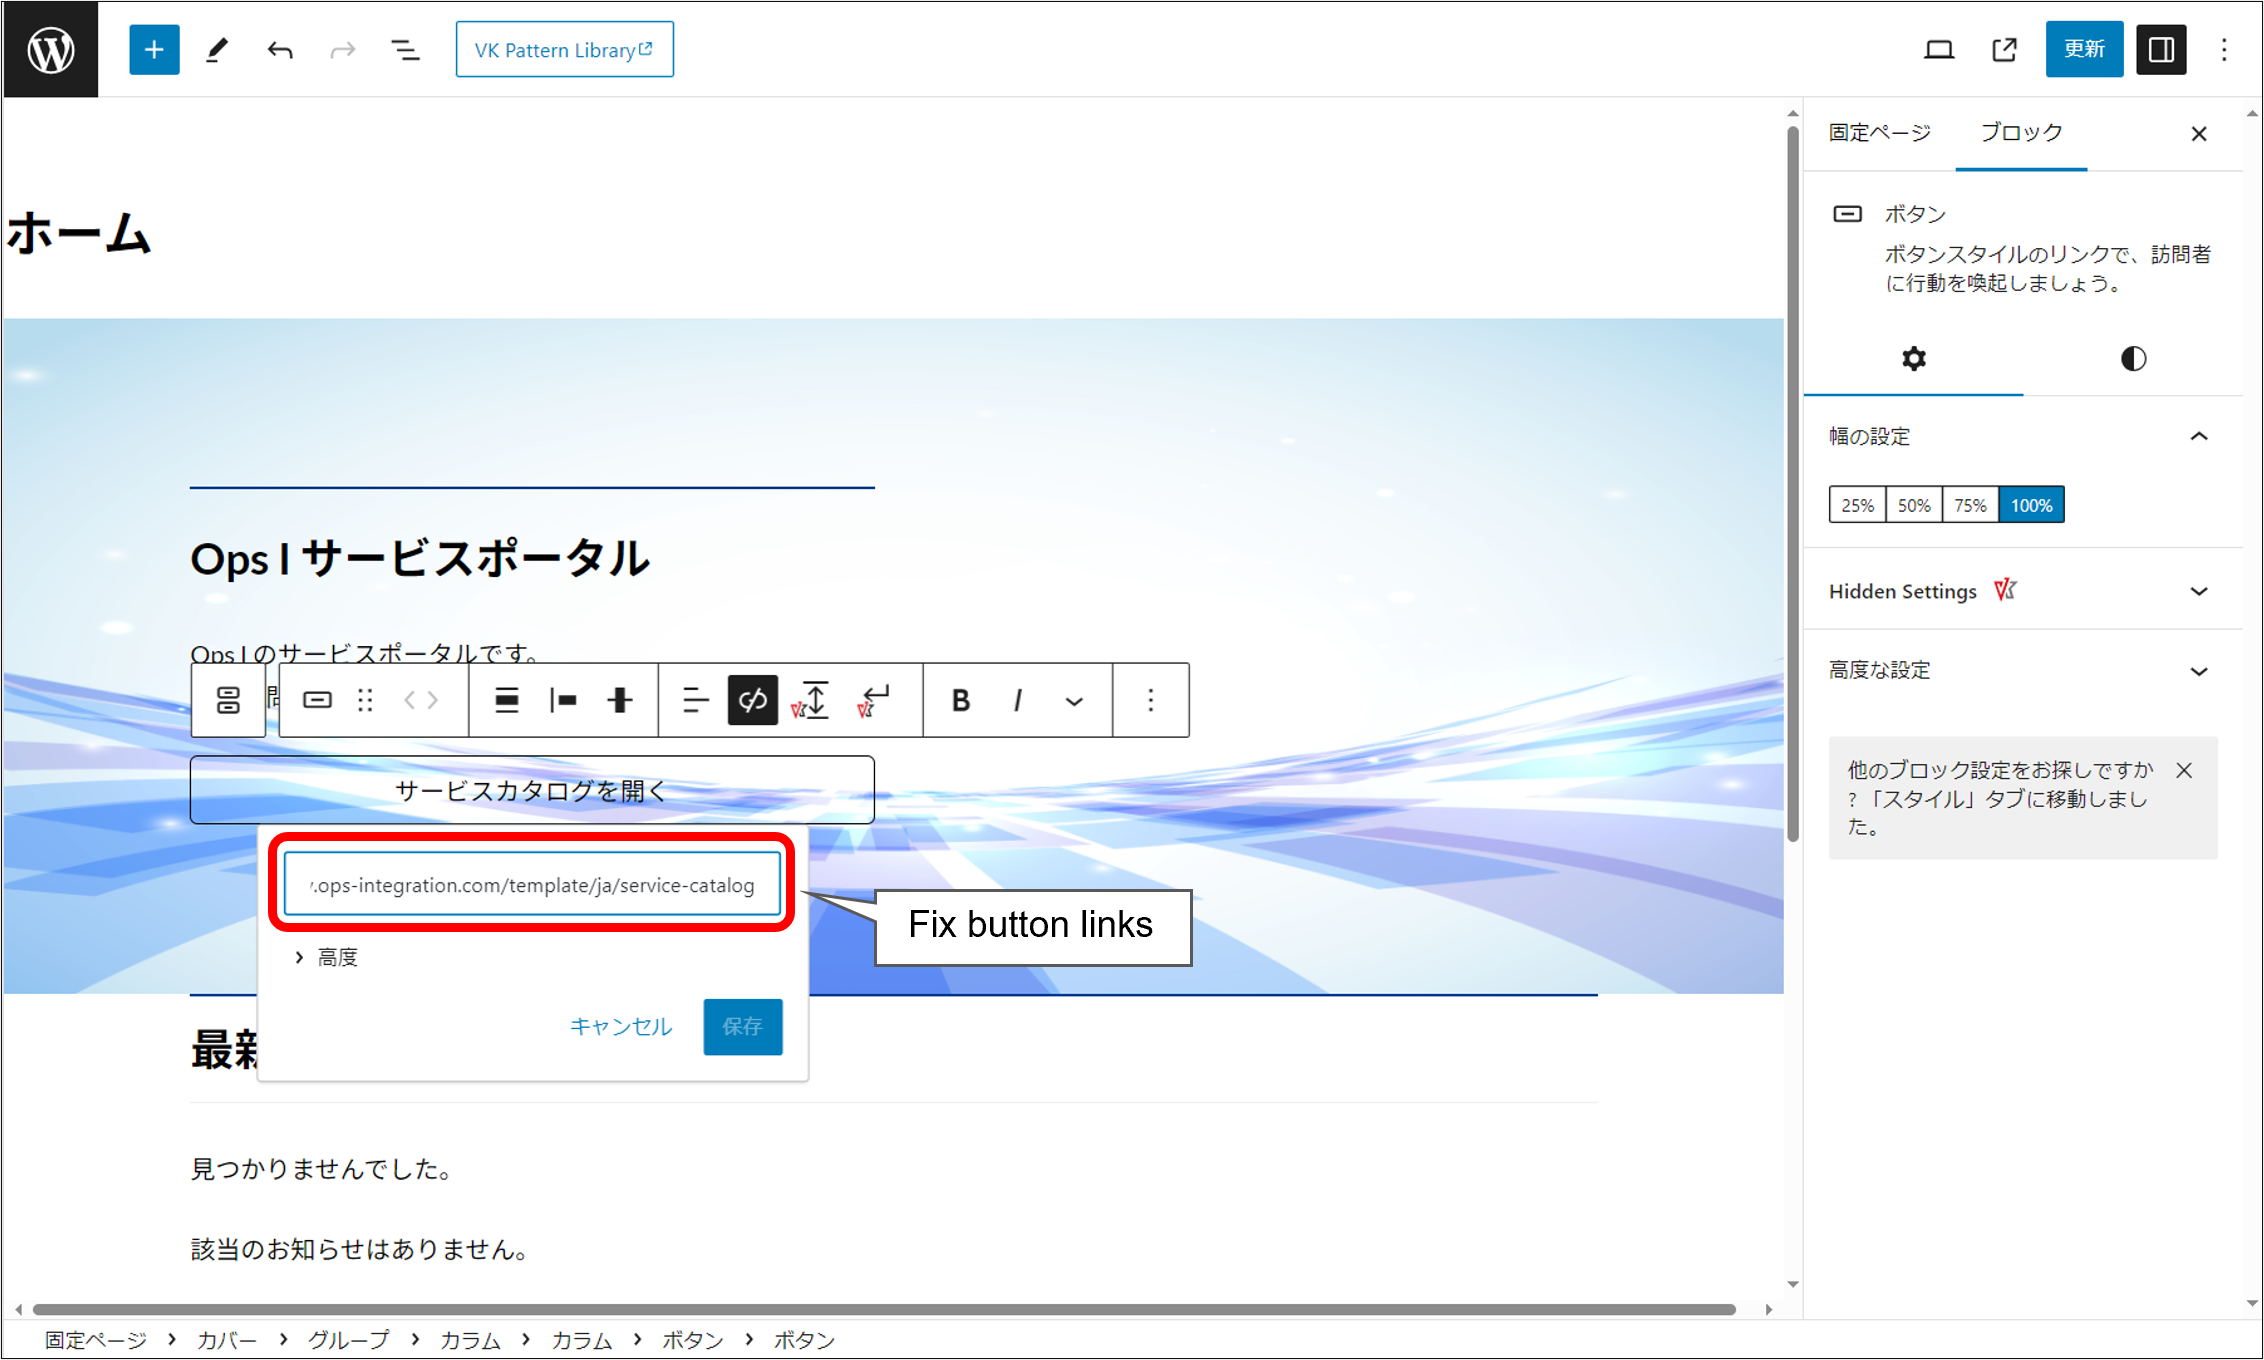This screenshot has height=1360, width=2264.
Task: Click the unlink icon in block toolbar
Action: point(752,700)
